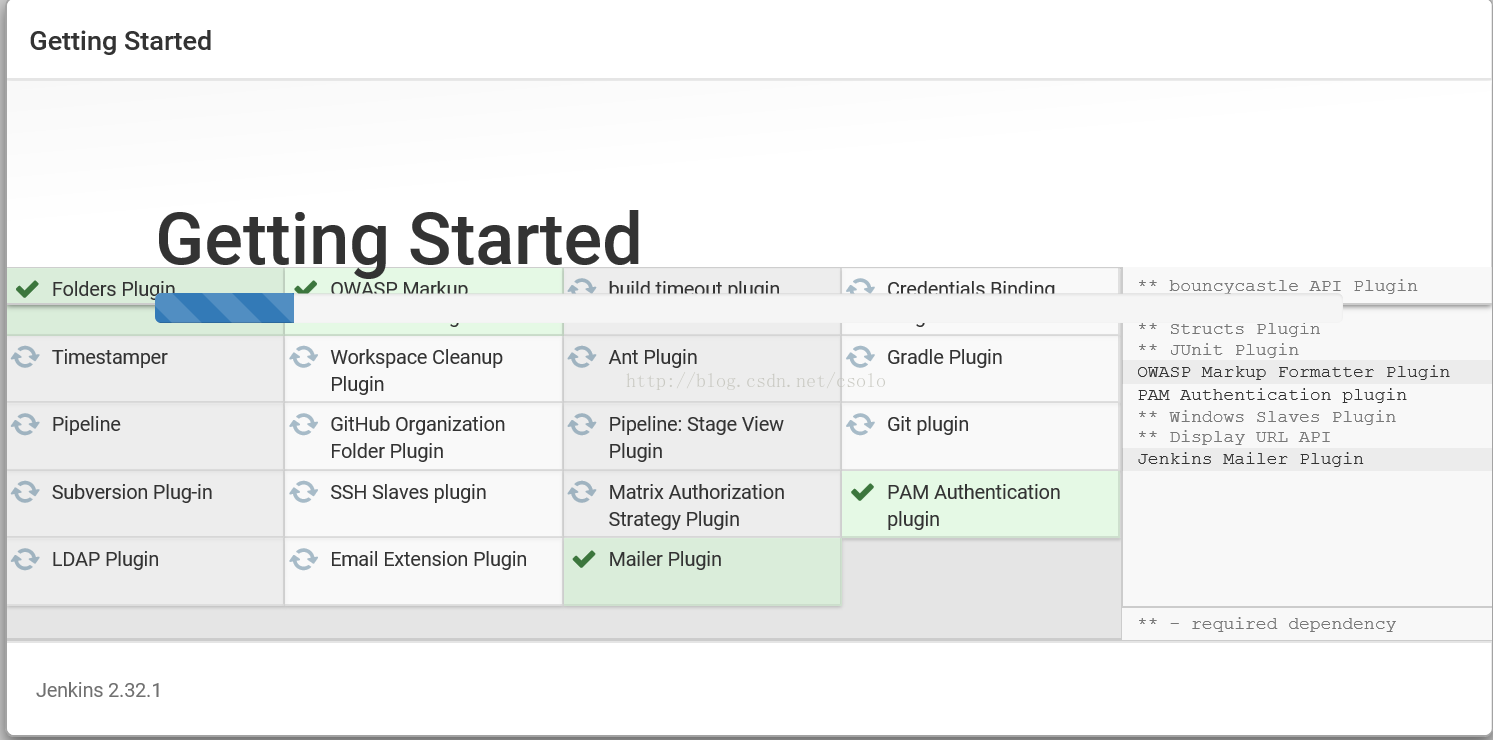Screen dimensions: 1493x740
Task: Click the sync icon next to Workspace Cleanup Plugin
Action: 303,357
